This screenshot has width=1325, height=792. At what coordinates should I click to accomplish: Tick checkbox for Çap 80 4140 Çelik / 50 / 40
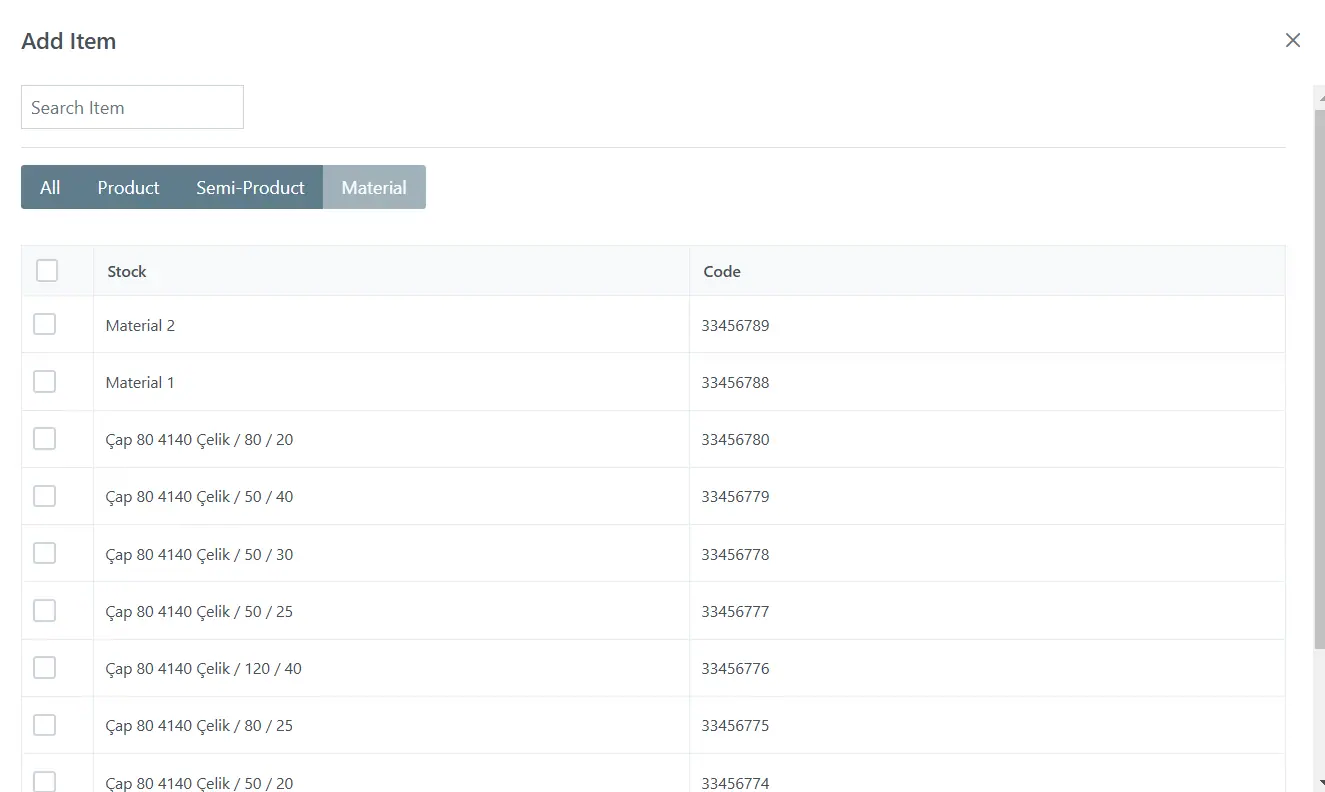(44, 495)
